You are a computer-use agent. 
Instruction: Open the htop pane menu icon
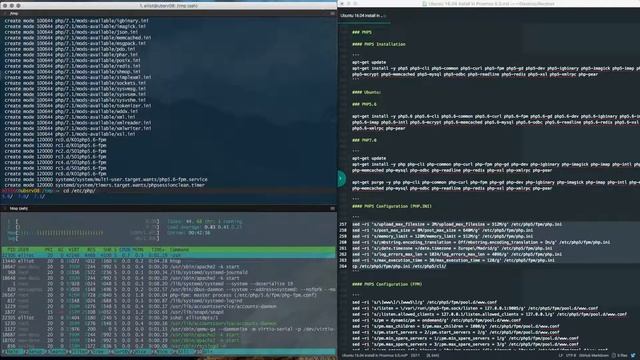pos(332,209)
